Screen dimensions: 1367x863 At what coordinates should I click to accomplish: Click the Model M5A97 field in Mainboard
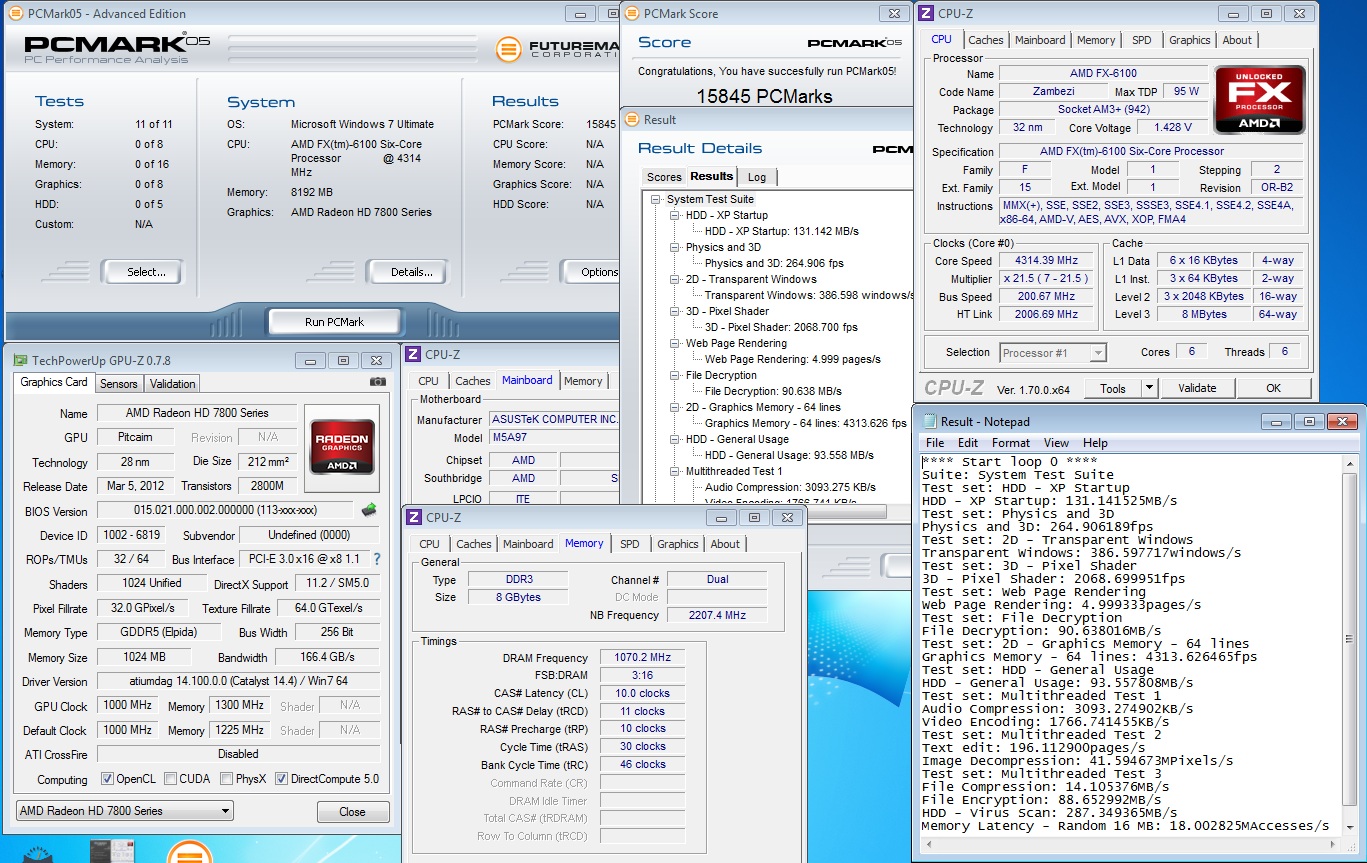(x=553, y=438)
